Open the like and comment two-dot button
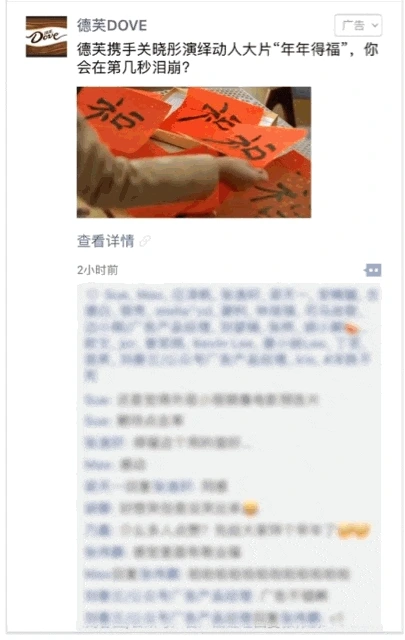Image resolution: width=405 pixels, height=640 pixels. click(x=373, y=270)
